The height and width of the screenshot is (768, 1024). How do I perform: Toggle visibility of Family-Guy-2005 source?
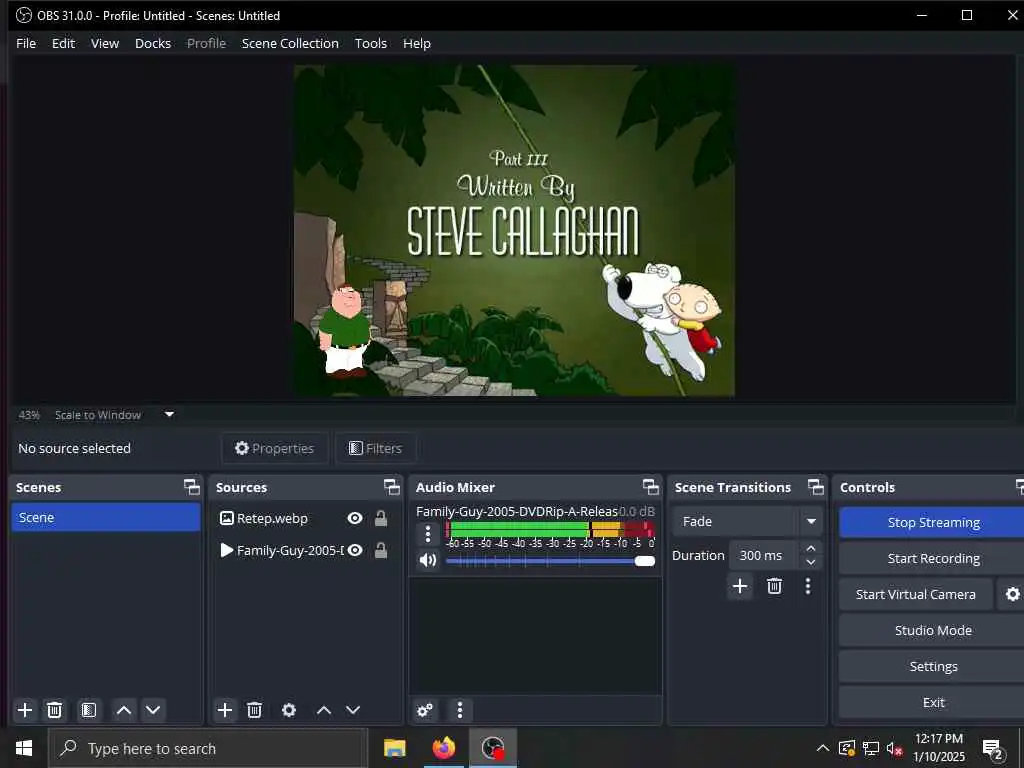click(355, 551)
